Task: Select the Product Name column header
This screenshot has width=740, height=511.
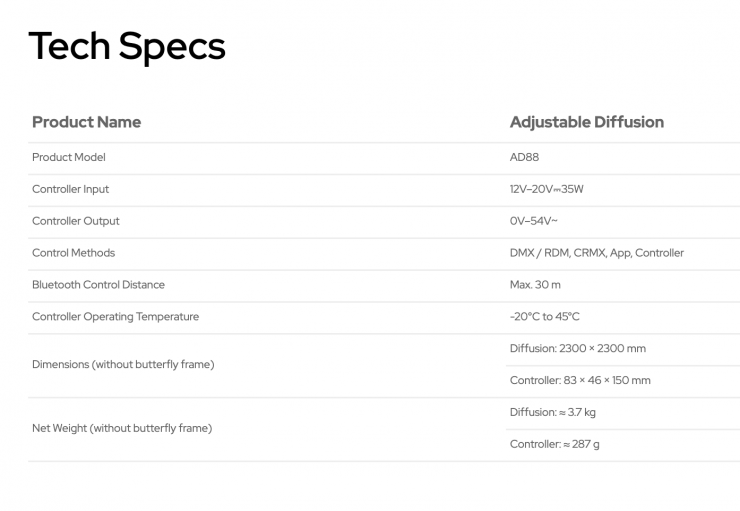Action: tap(86, 122)
